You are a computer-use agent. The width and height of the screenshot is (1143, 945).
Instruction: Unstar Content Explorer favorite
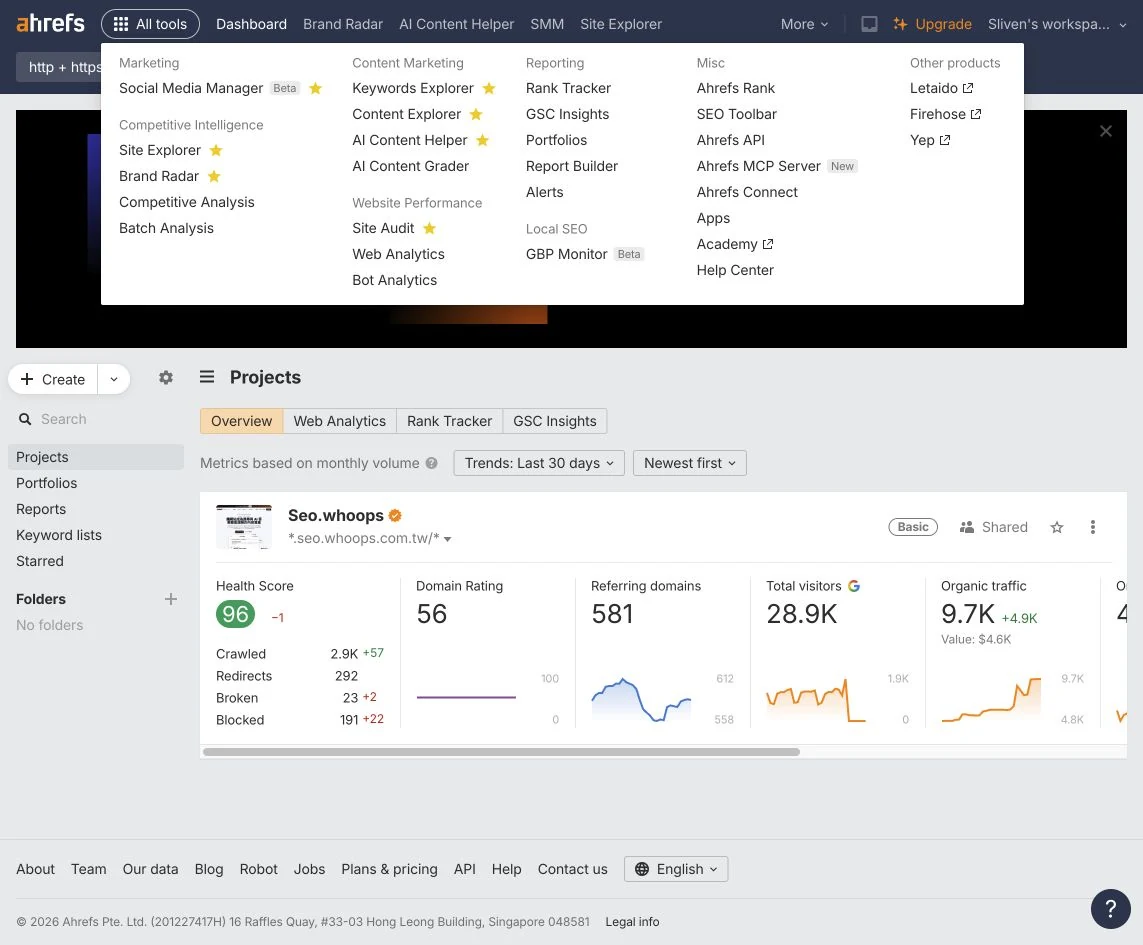pyautogui.click(x=476, y=114)
